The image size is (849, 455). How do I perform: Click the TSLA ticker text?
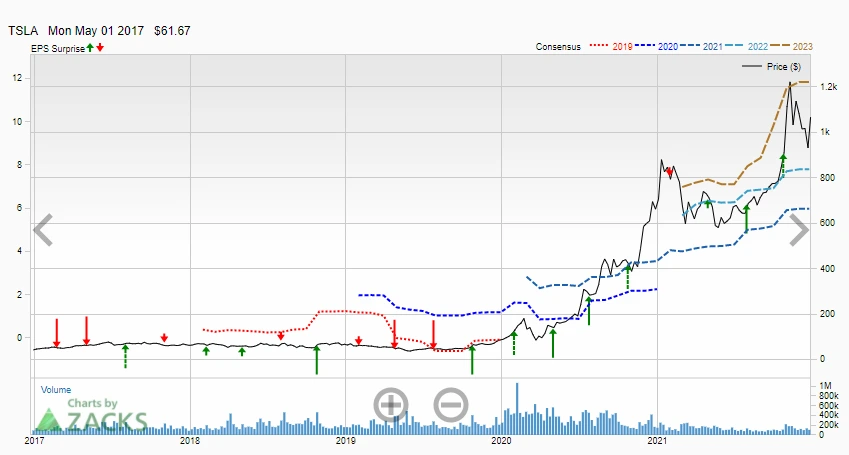[x=23, y=31]
